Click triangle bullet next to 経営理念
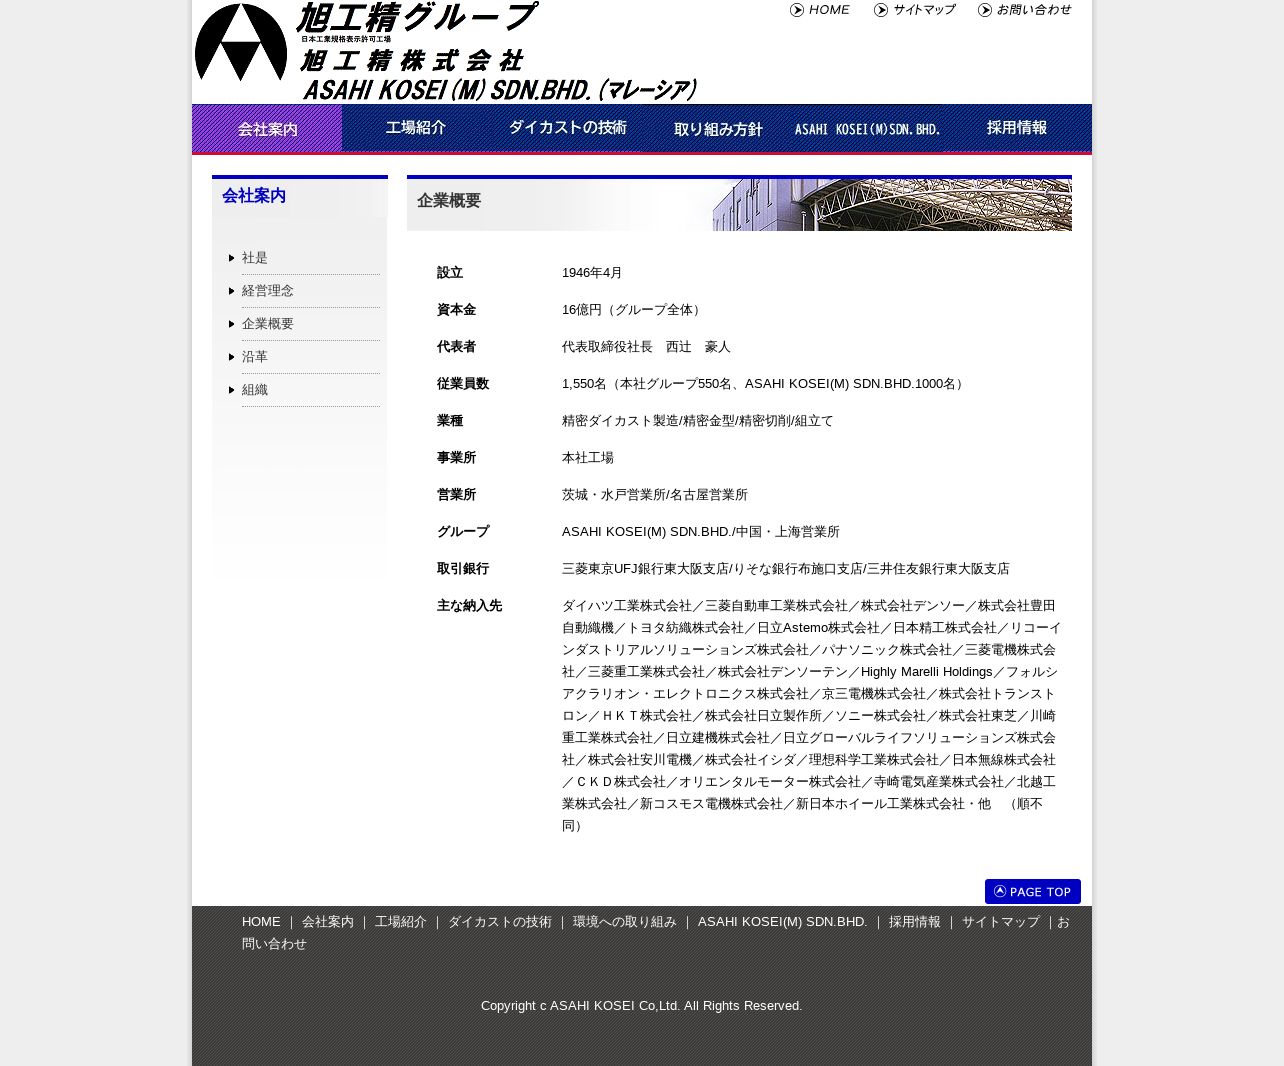The image size is (1284, 1066). click(x=232, y=291)
